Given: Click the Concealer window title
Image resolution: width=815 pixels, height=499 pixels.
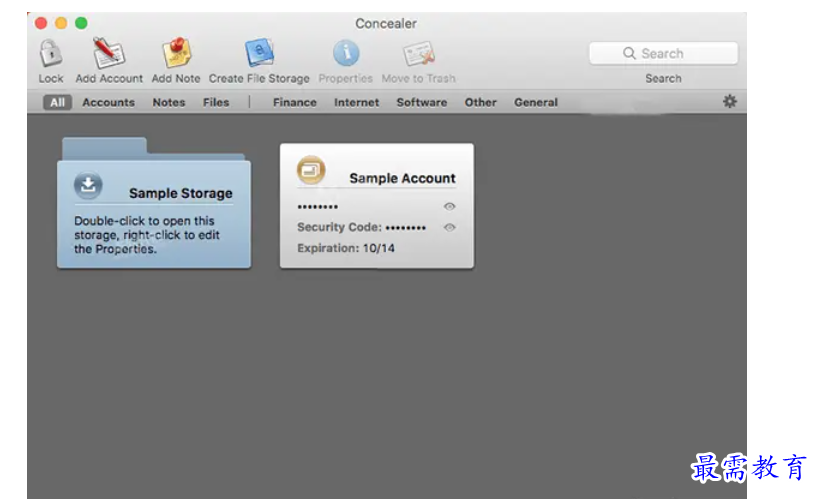Looking at the screenshot, I should (386, 23).
